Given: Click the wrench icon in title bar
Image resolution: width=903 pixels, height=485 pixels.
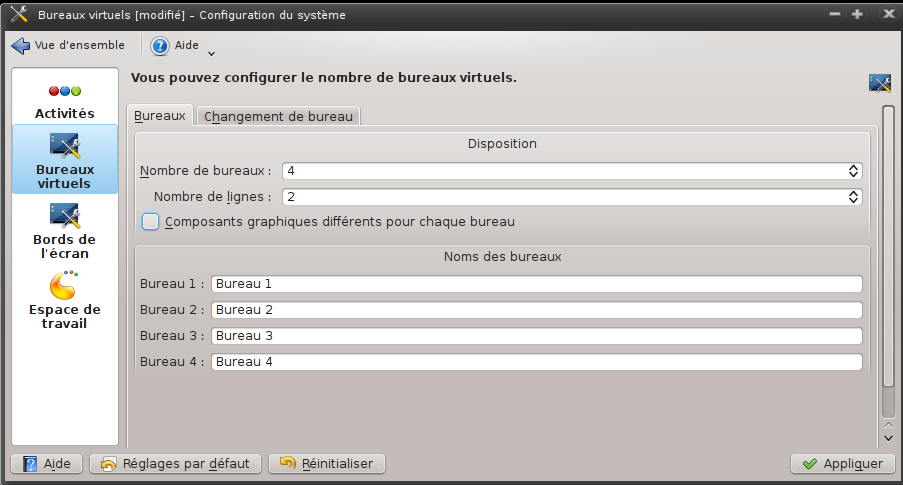Looking at the screenshot, I should pyautogui.click(x=19, y=14).
